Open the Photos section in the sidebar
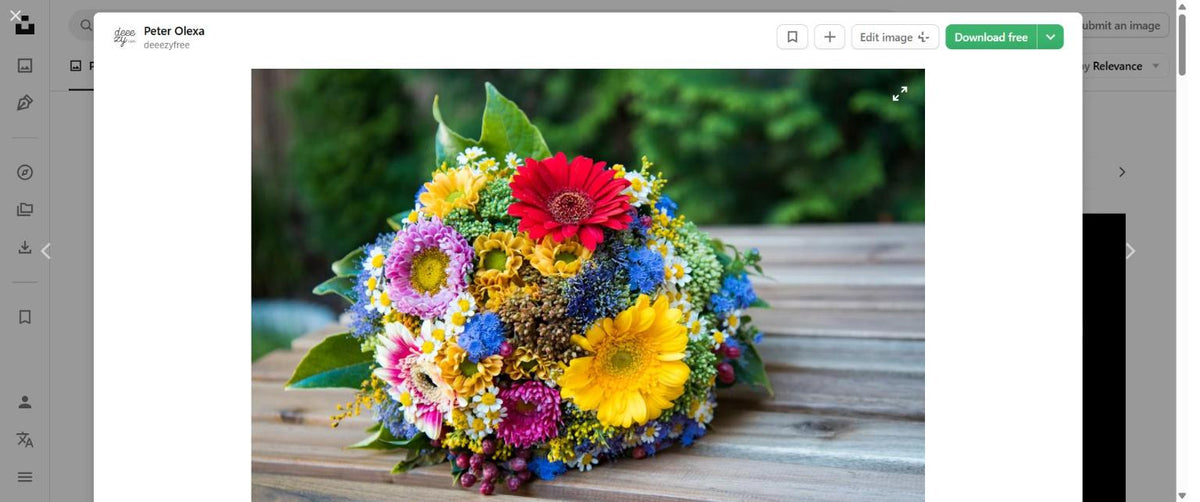Image resolution: width=1200 pixels, height=502 pixels. (x=25, y=65)
